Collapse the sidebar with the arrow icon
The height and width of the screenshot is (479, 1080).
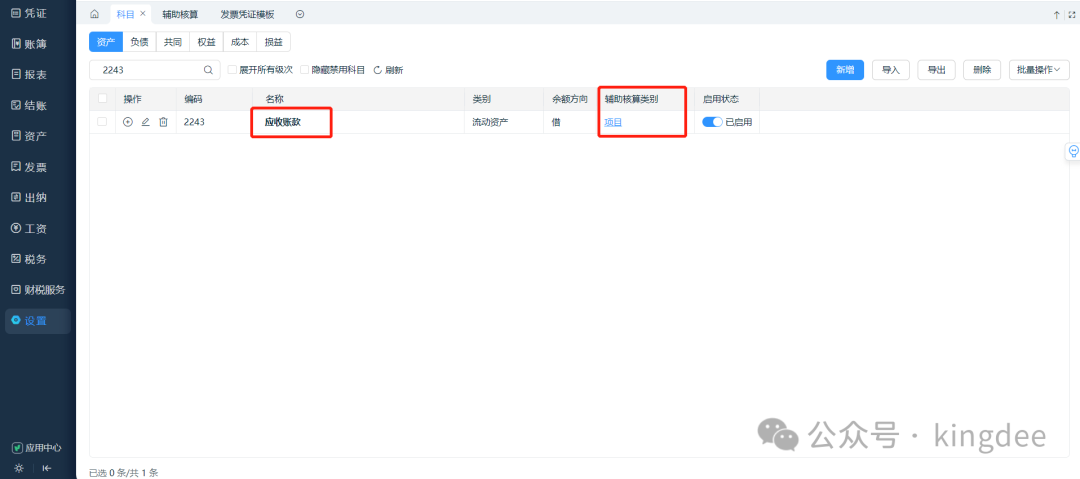pos(47,468)
